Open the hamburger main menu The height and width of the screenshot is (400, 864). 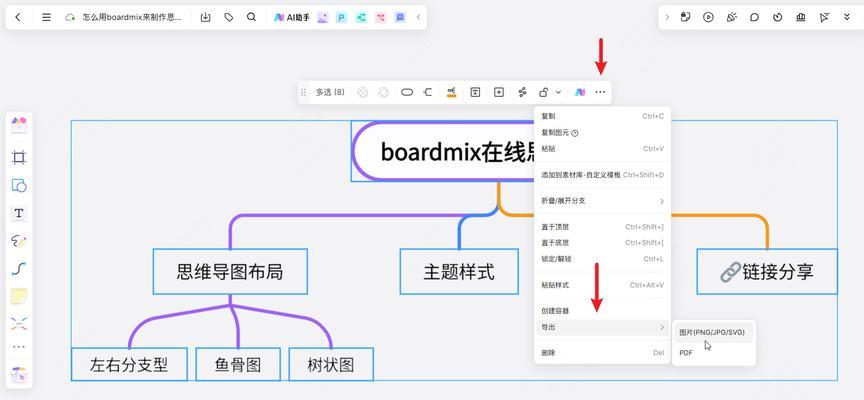click(46, 17)
